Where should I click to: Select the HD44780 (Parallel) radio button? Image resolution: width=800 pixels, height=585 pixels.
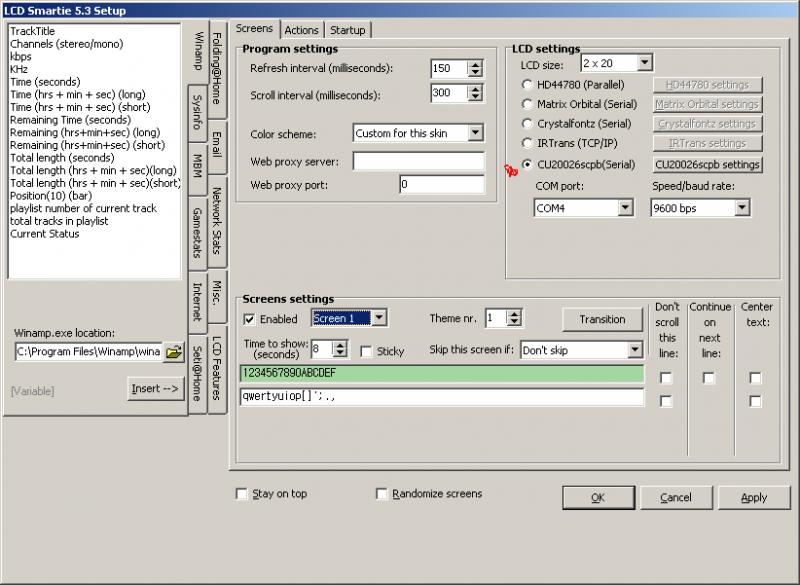[x=527, y=85]
